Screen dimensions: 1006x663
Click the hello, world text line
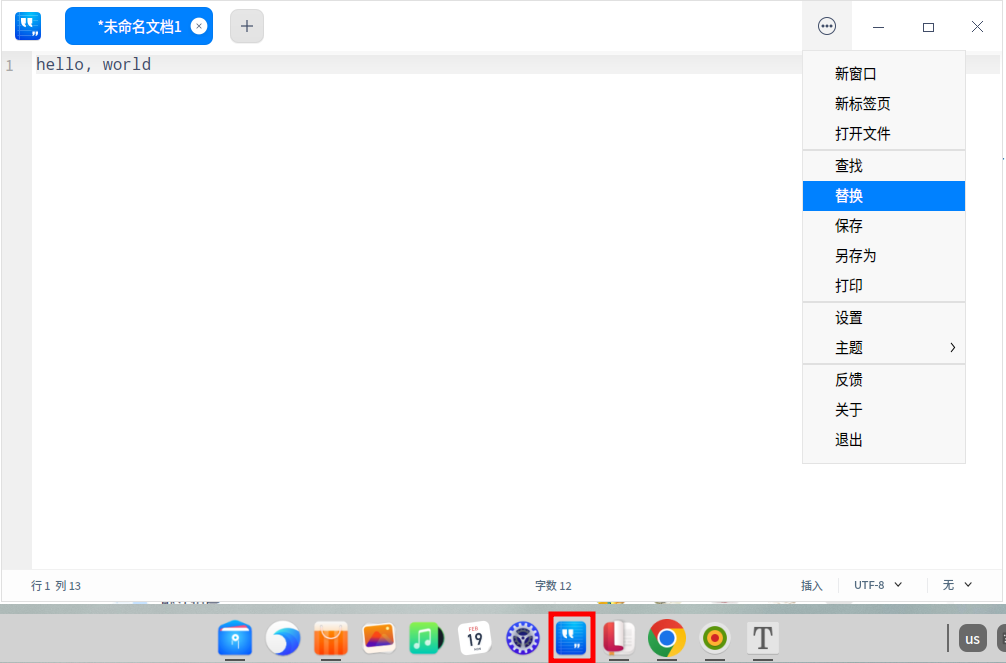[94, 65]
